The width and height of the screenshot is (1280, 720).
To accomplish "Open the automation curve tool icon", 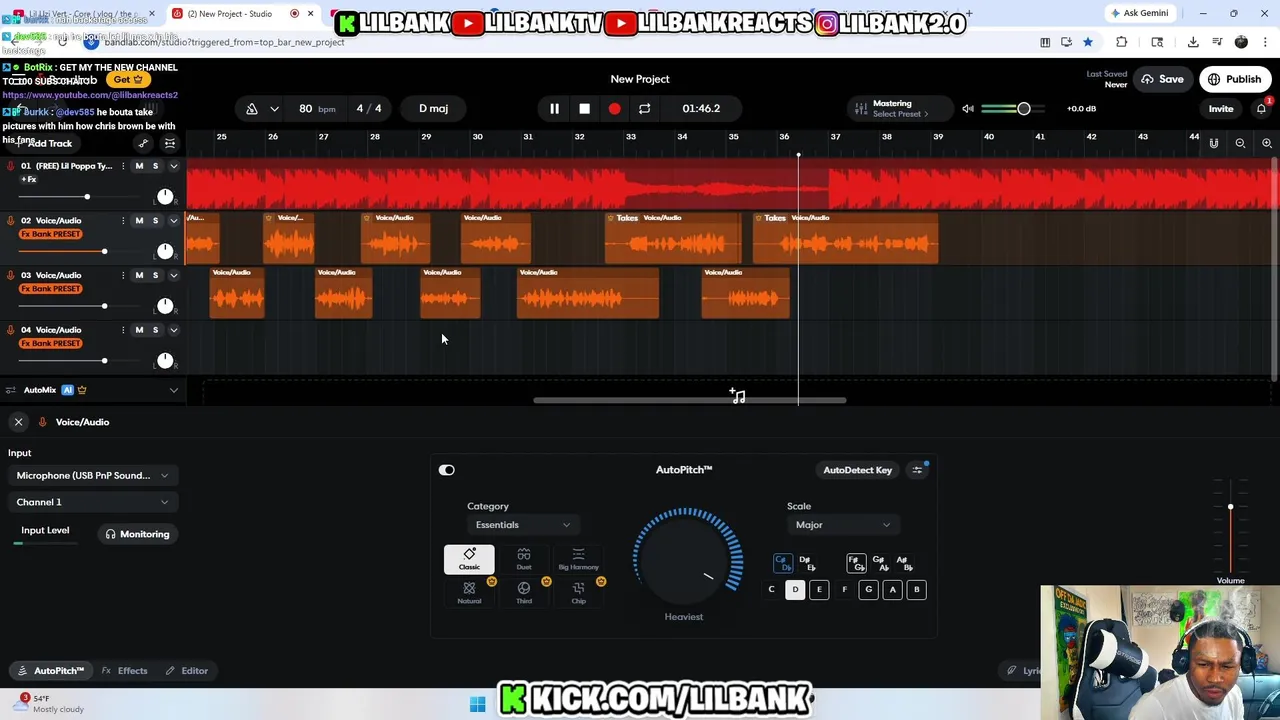I will click(x=143, y=143).
